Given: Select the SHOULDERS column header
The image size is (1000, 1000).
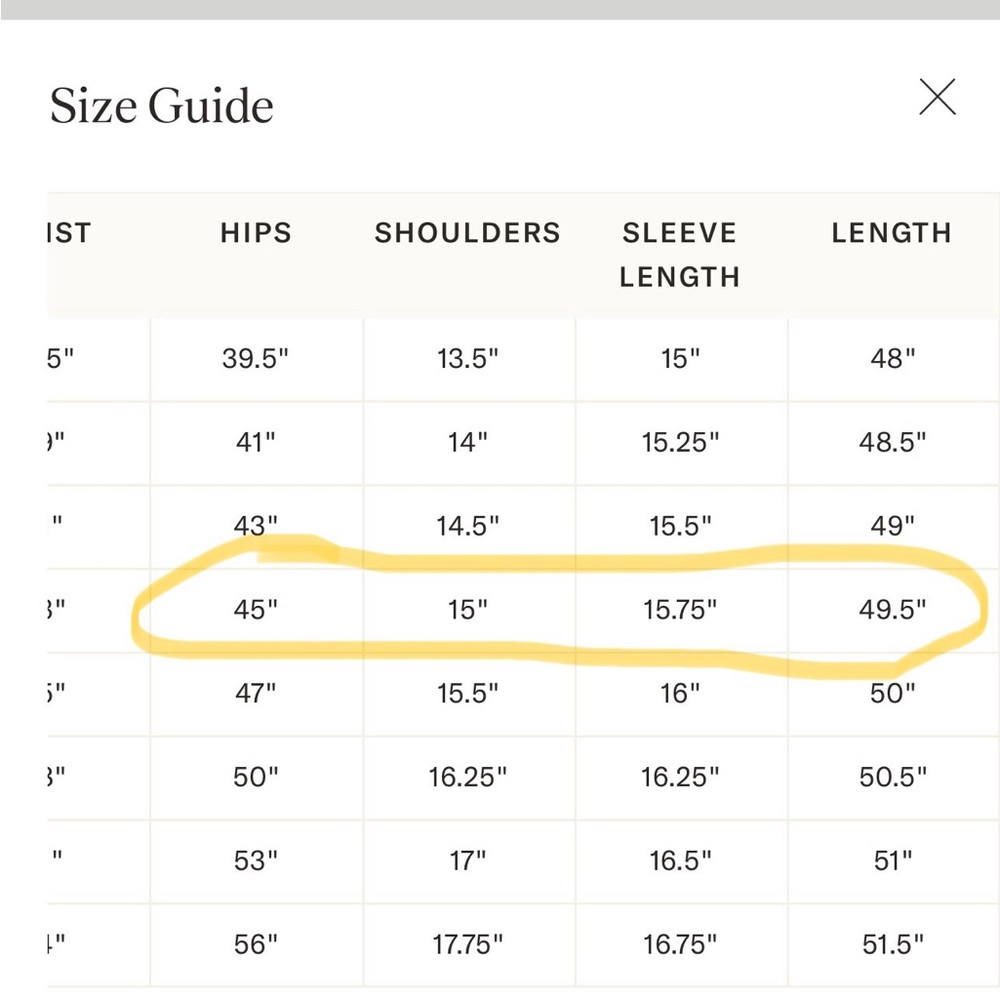Looking at the screenshot, I should (467, 233).
